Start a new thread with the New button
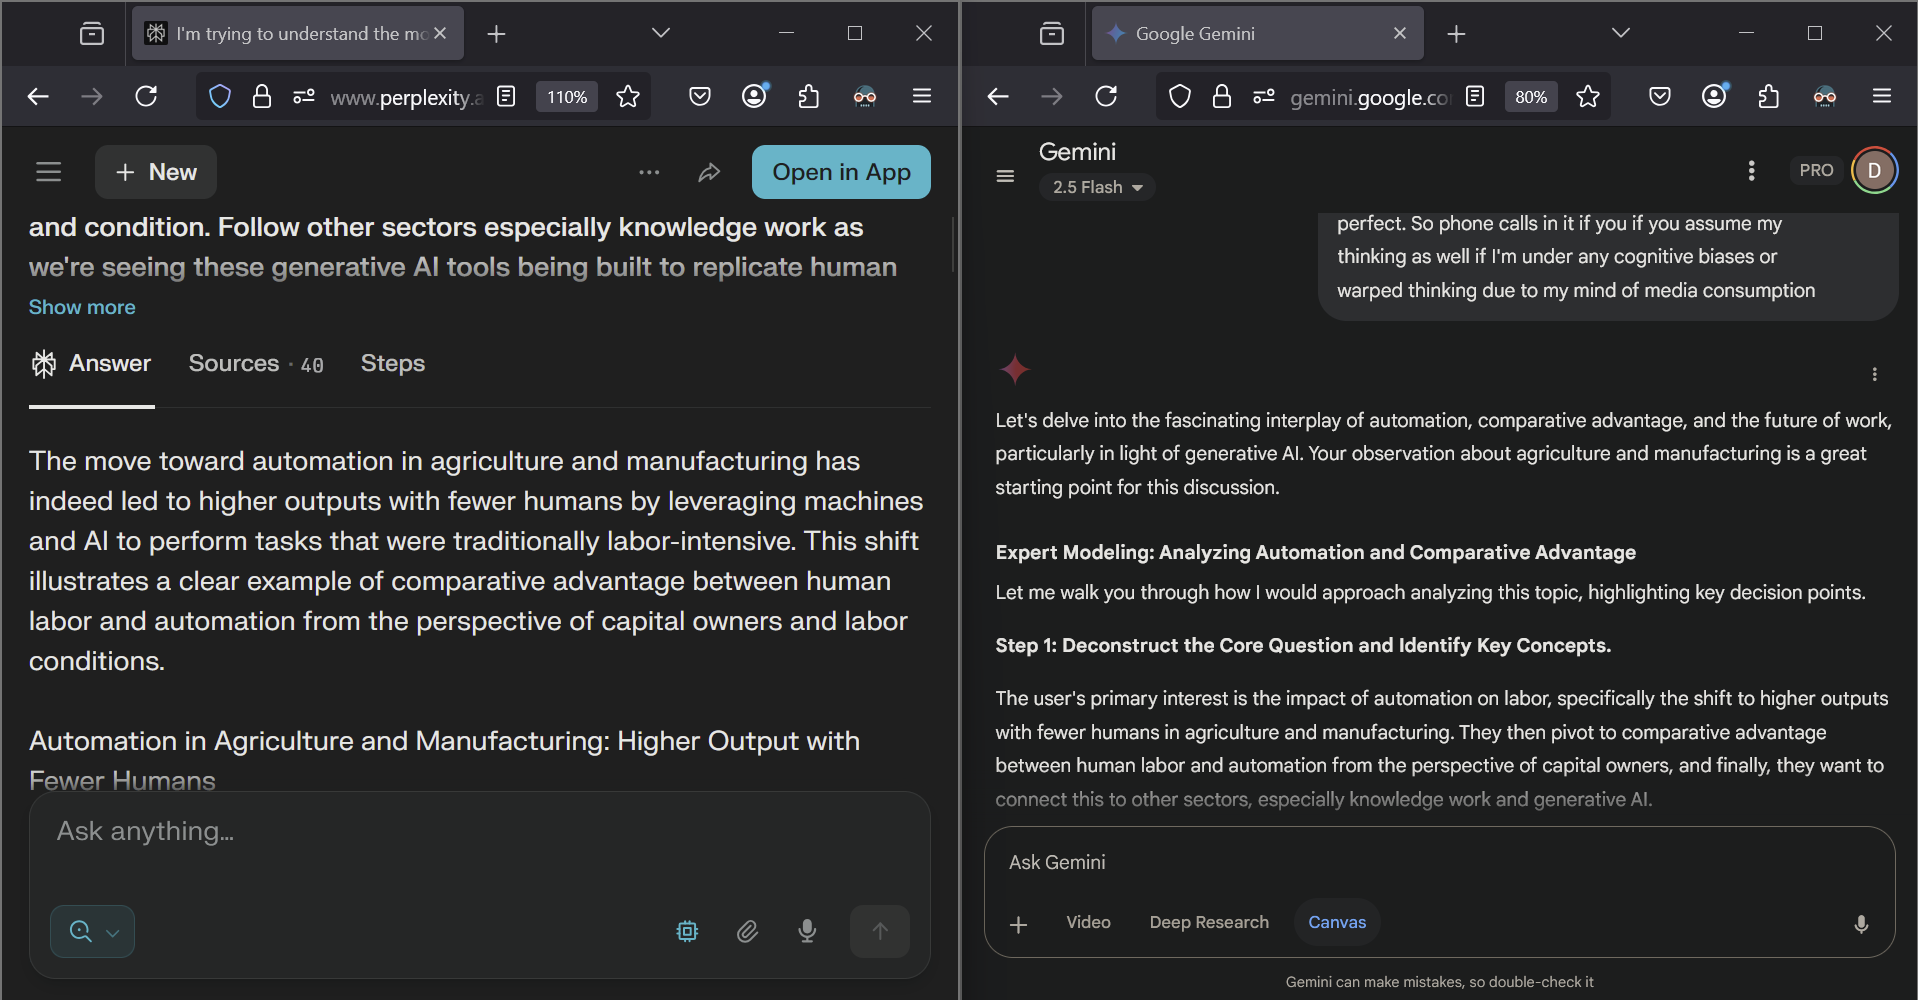This screenshot has width=1918, height=1000. [156, 172]
